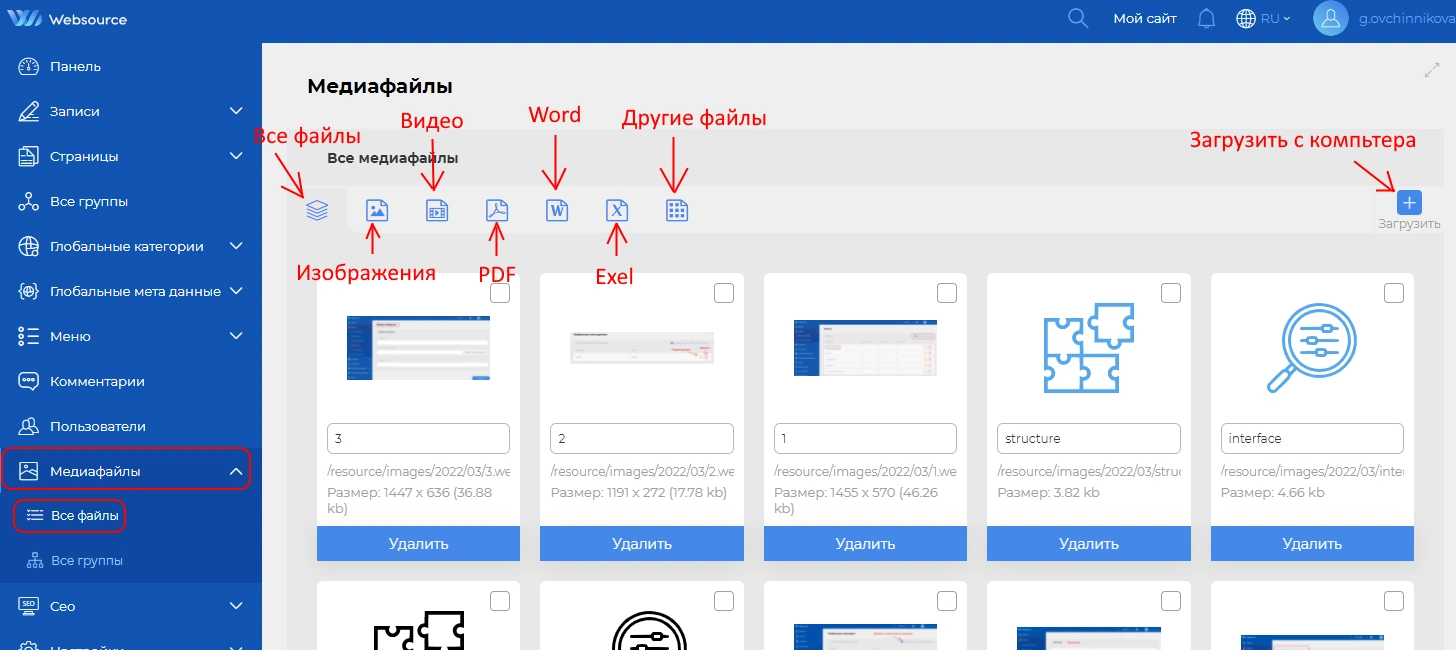1456x650 pixels.
Task: Open notifications bell icon
Action: pyautogui.click(x=1207, y=18)
